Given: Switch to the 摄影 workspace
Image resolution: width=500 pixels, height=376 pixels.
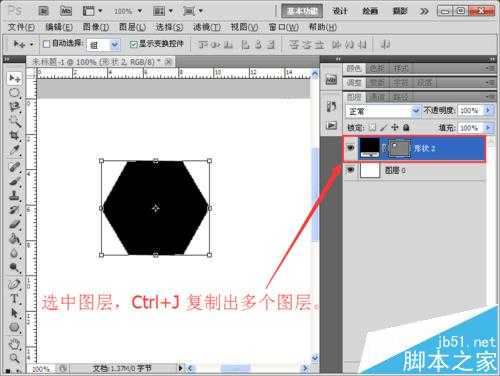Looking at the screenshot, I should tap(400, 11).
